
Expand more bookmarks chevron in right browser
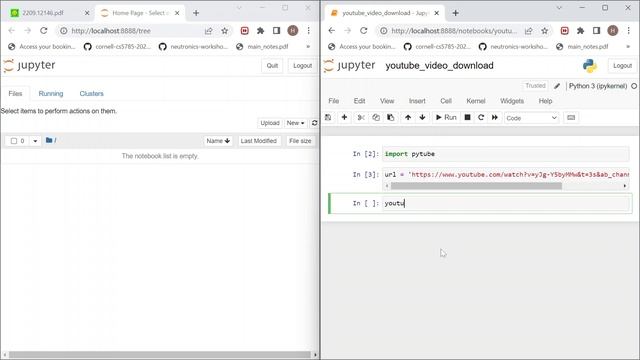(x=628, y=47)
